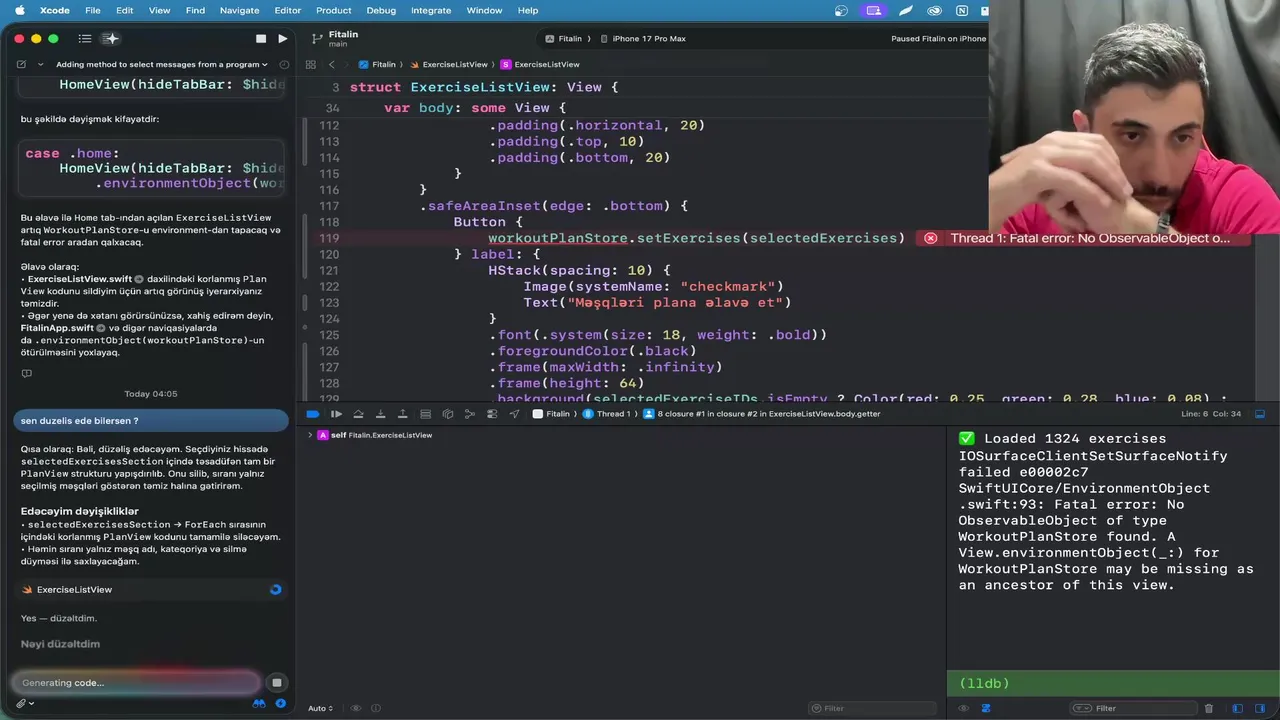The image size is (1280, 720).
Task: Select Fitalin in the editor jump bar
Action: (378, 64)
